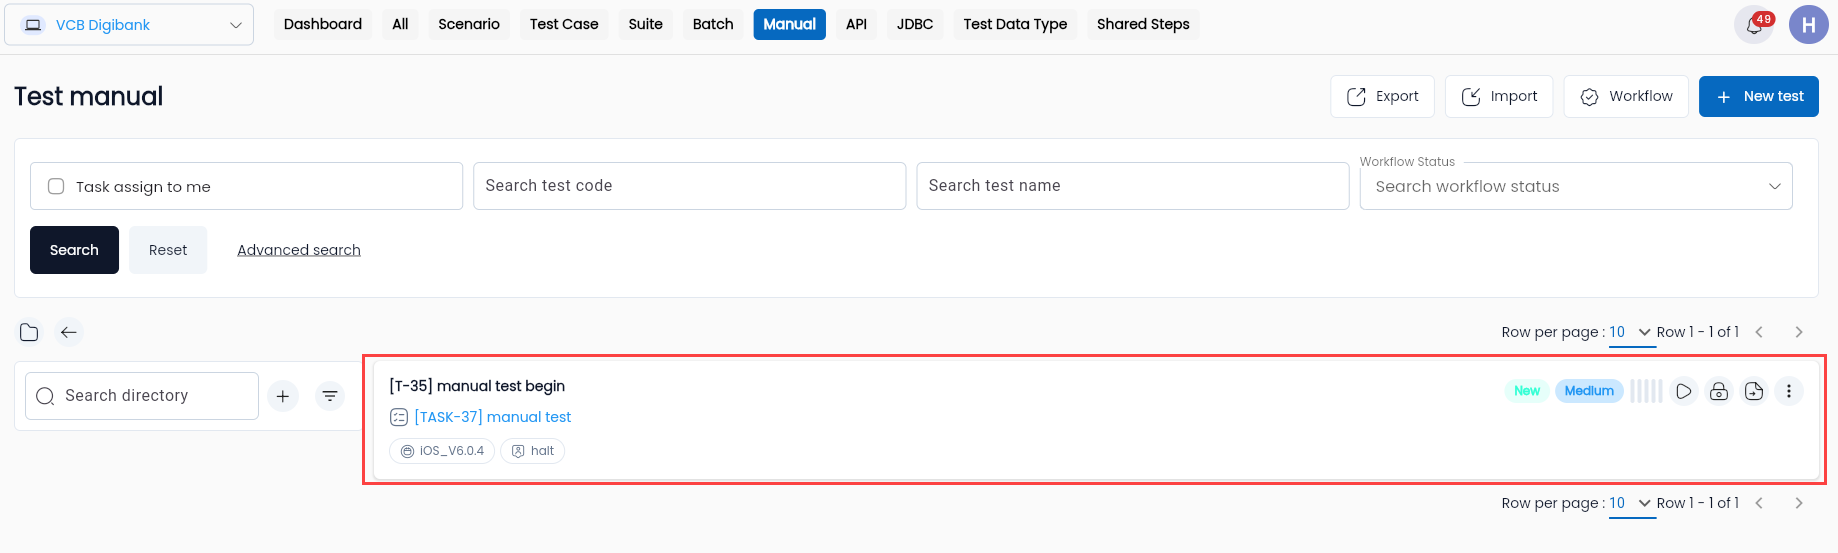Open the Shared Steps tab
Viewport: 1838px width, 553px height.
(1143, 24)
